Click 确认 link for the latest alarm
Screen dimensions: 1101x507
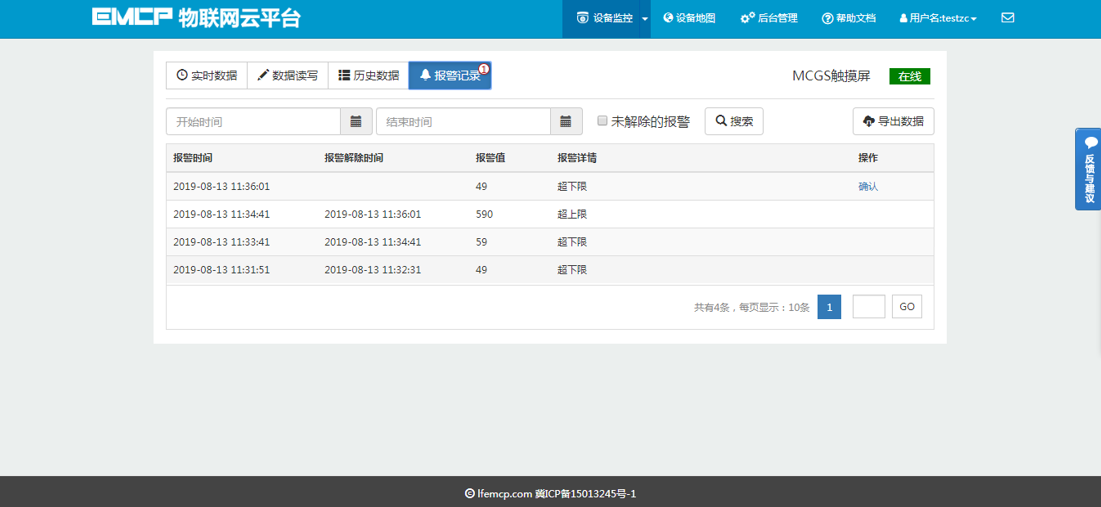click(868, 186)
